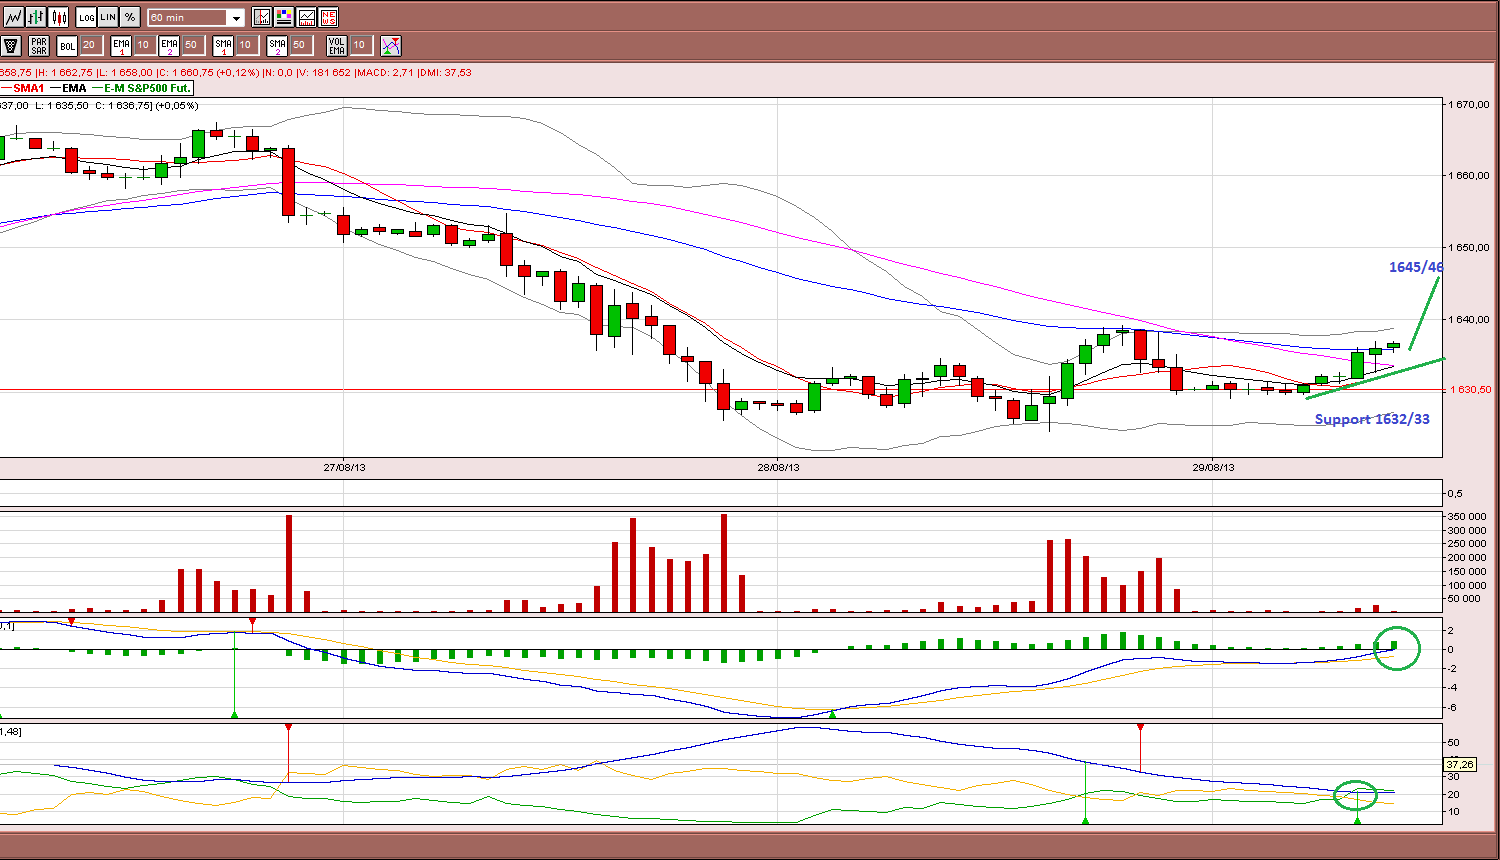Toggle the EMA 2 indicator
Viewport: 1500px width, 860px height.
pyautogui.click(x=169, y=46)
